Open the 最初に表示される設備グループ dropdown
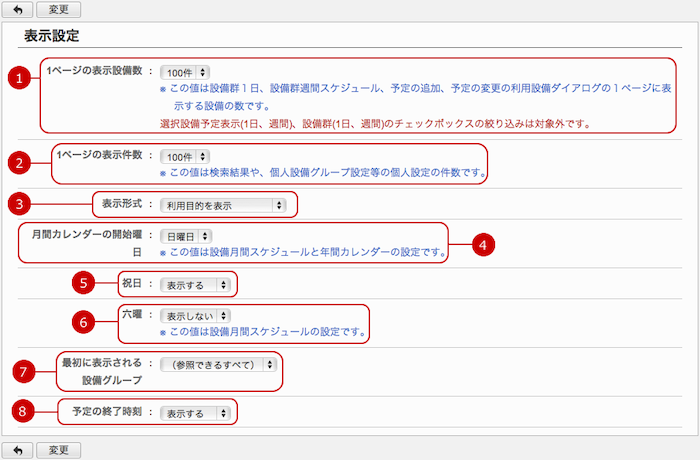 (x=218, y=364)
